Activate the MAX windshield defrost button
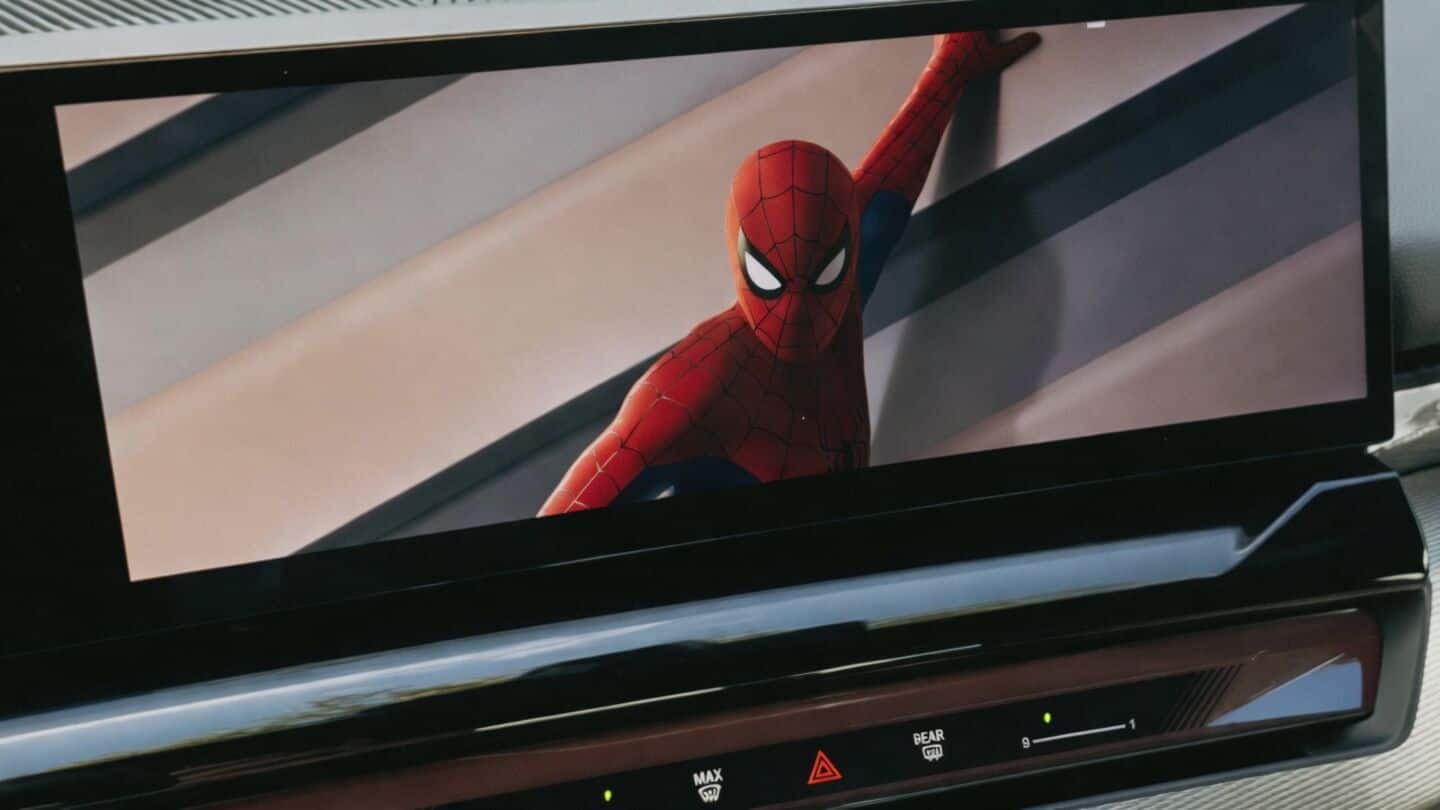This screenshot has height=810, width=1440. pos(708,787)
